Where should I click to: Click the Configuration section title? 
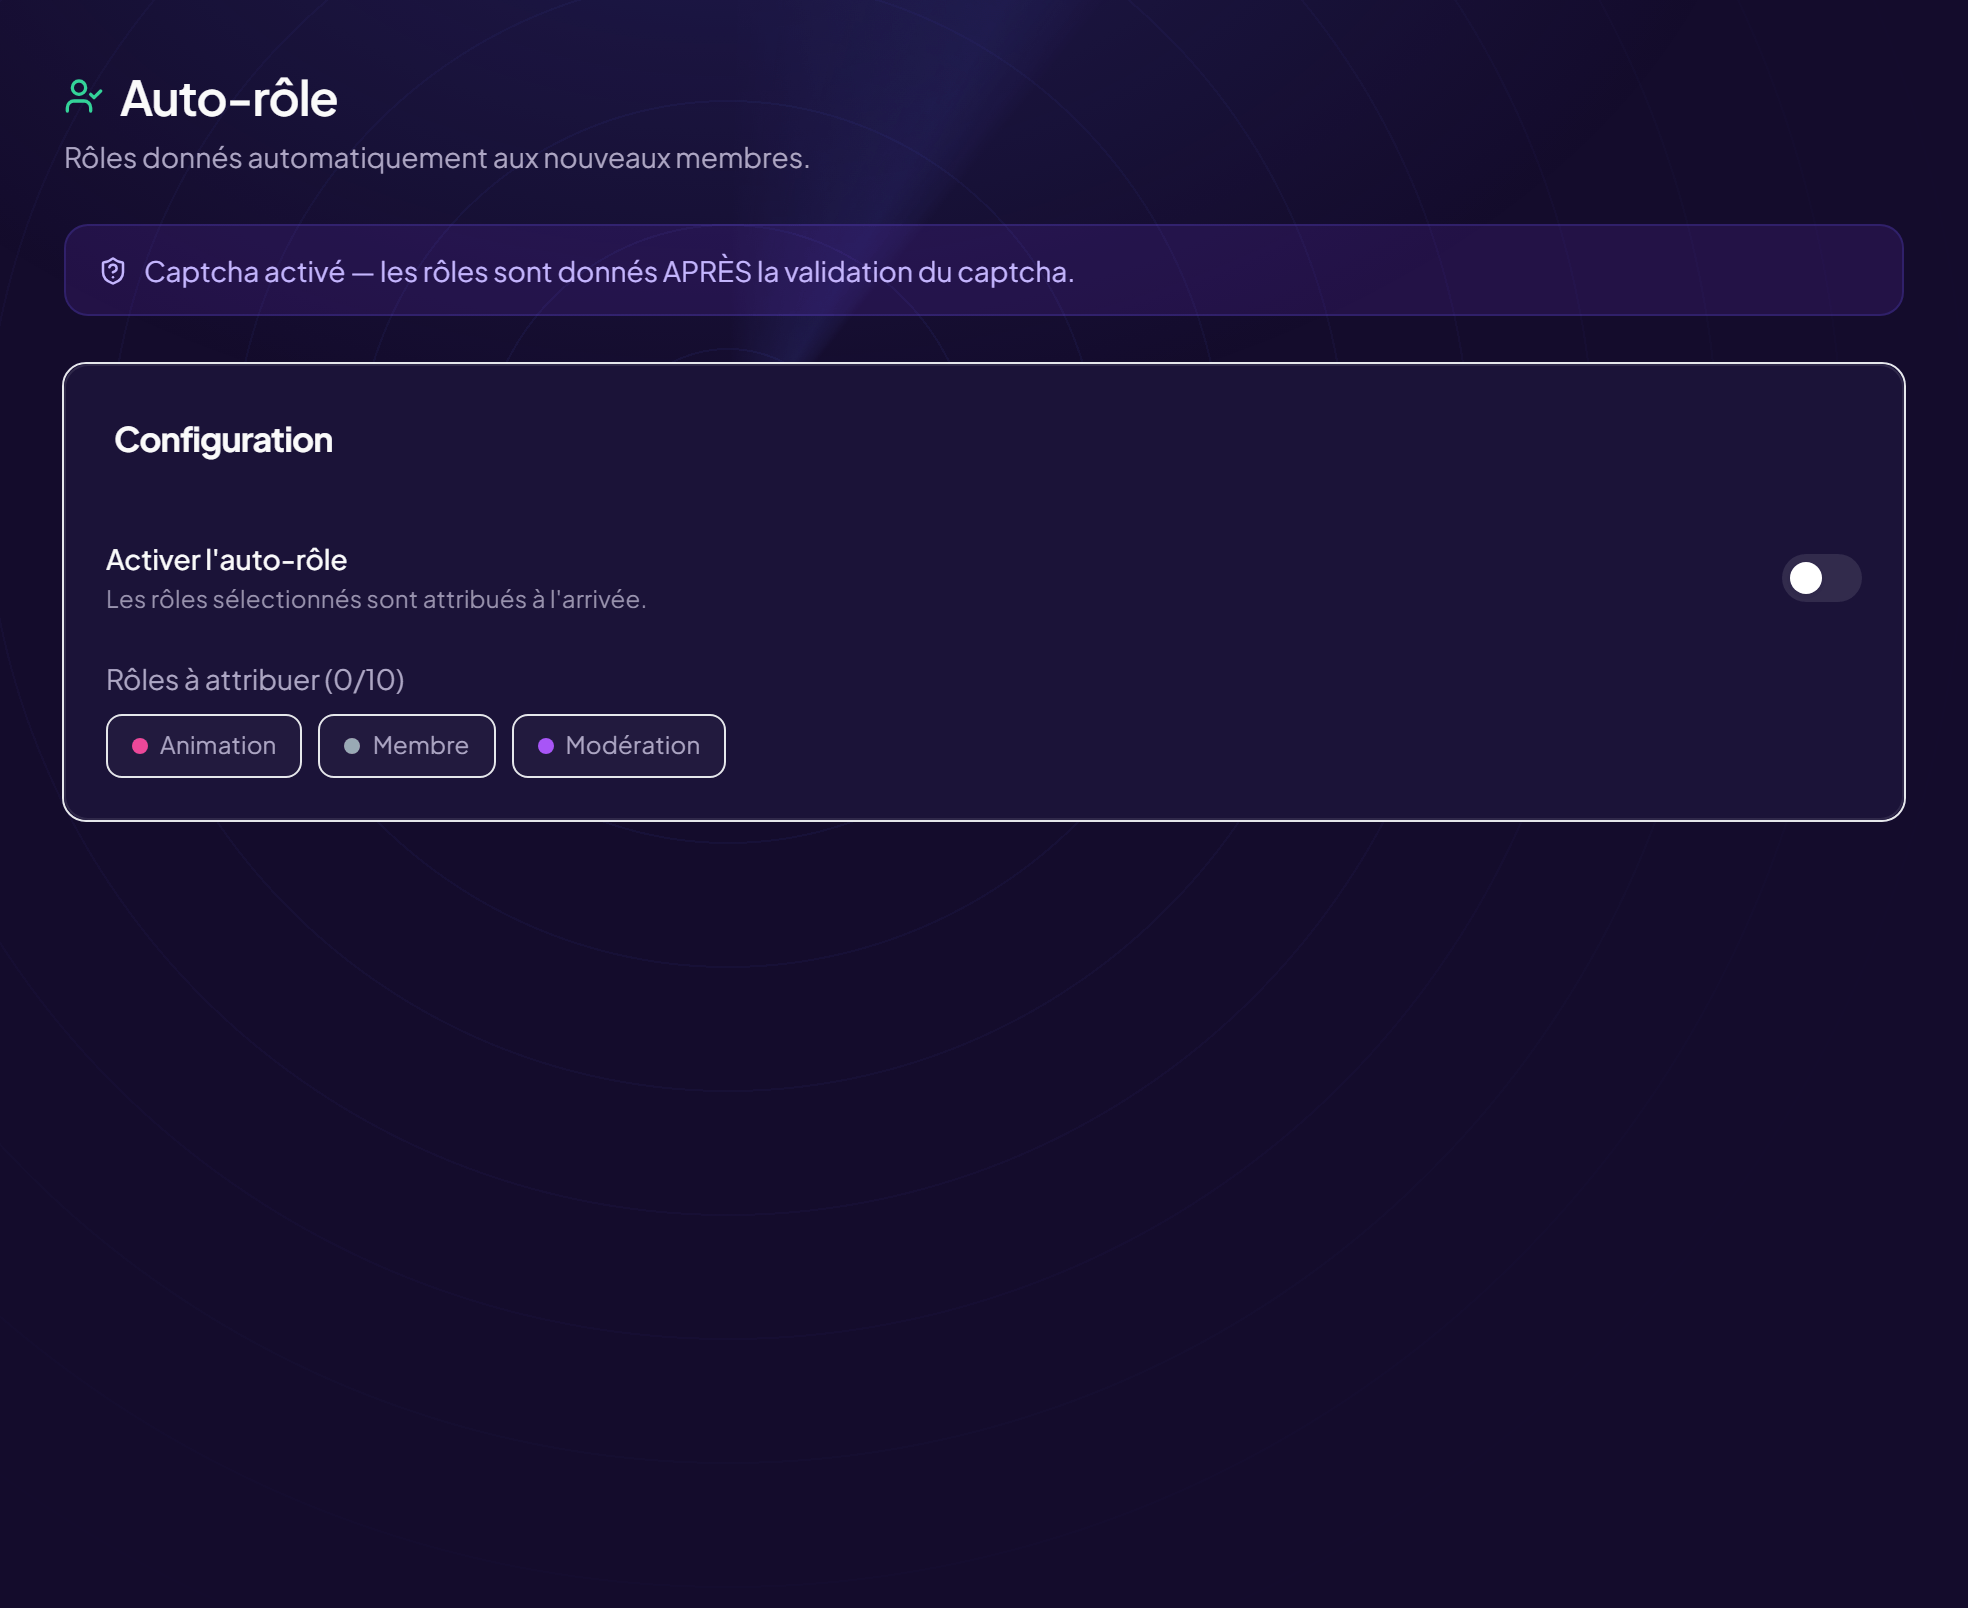point(224,440)
